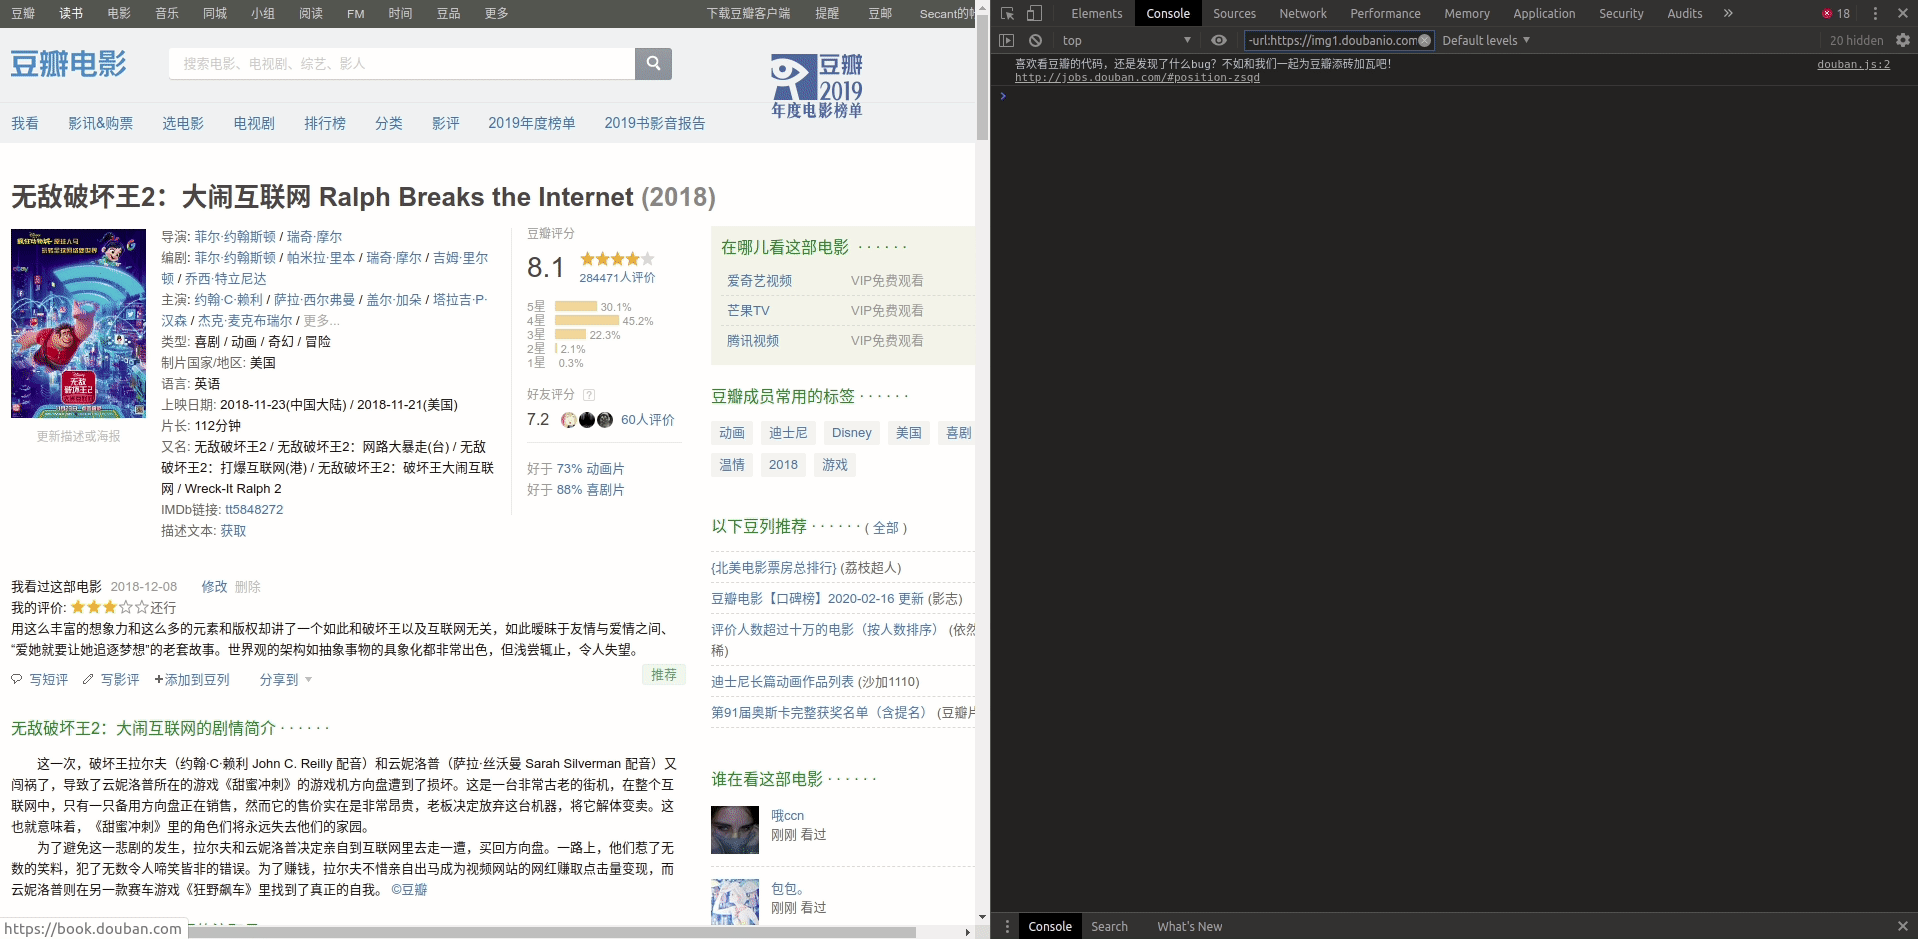Click the 写影评 pencil link

pyautogui.click(x=111, y=679)
